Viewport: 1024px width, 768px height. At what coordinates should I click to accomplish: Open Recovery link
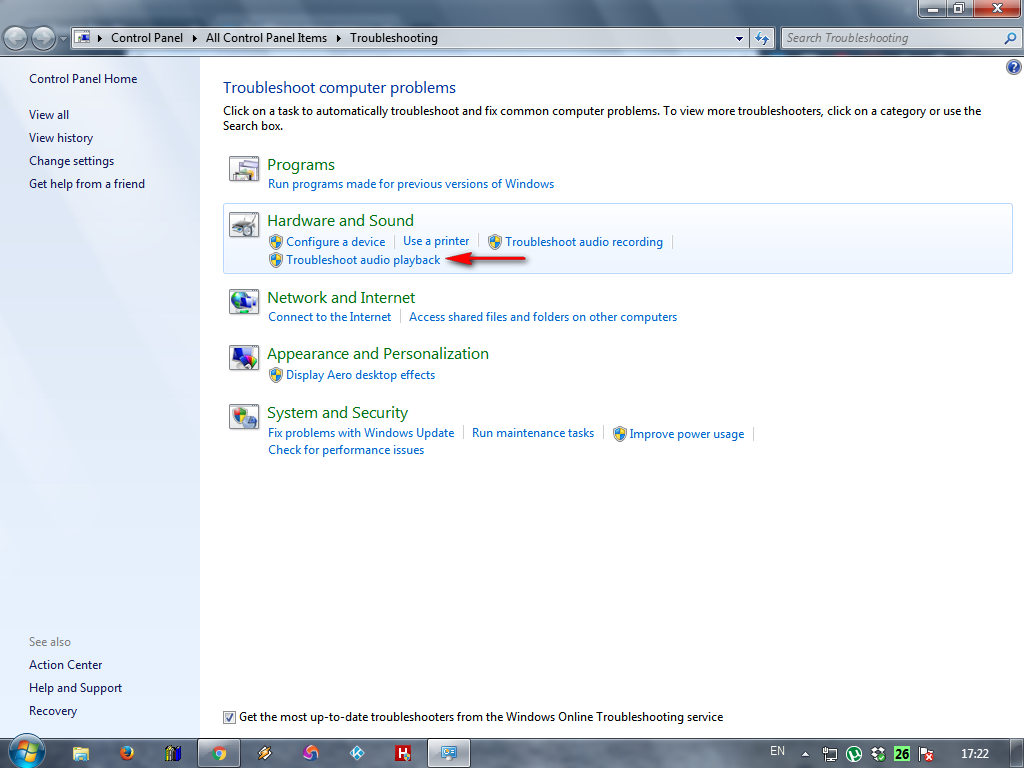pyautogui.click(x=53, y=711)
